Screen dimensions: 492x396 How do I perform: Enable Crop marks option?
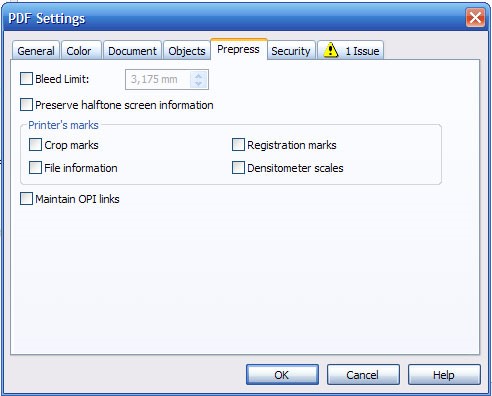(x=35, y=145)
